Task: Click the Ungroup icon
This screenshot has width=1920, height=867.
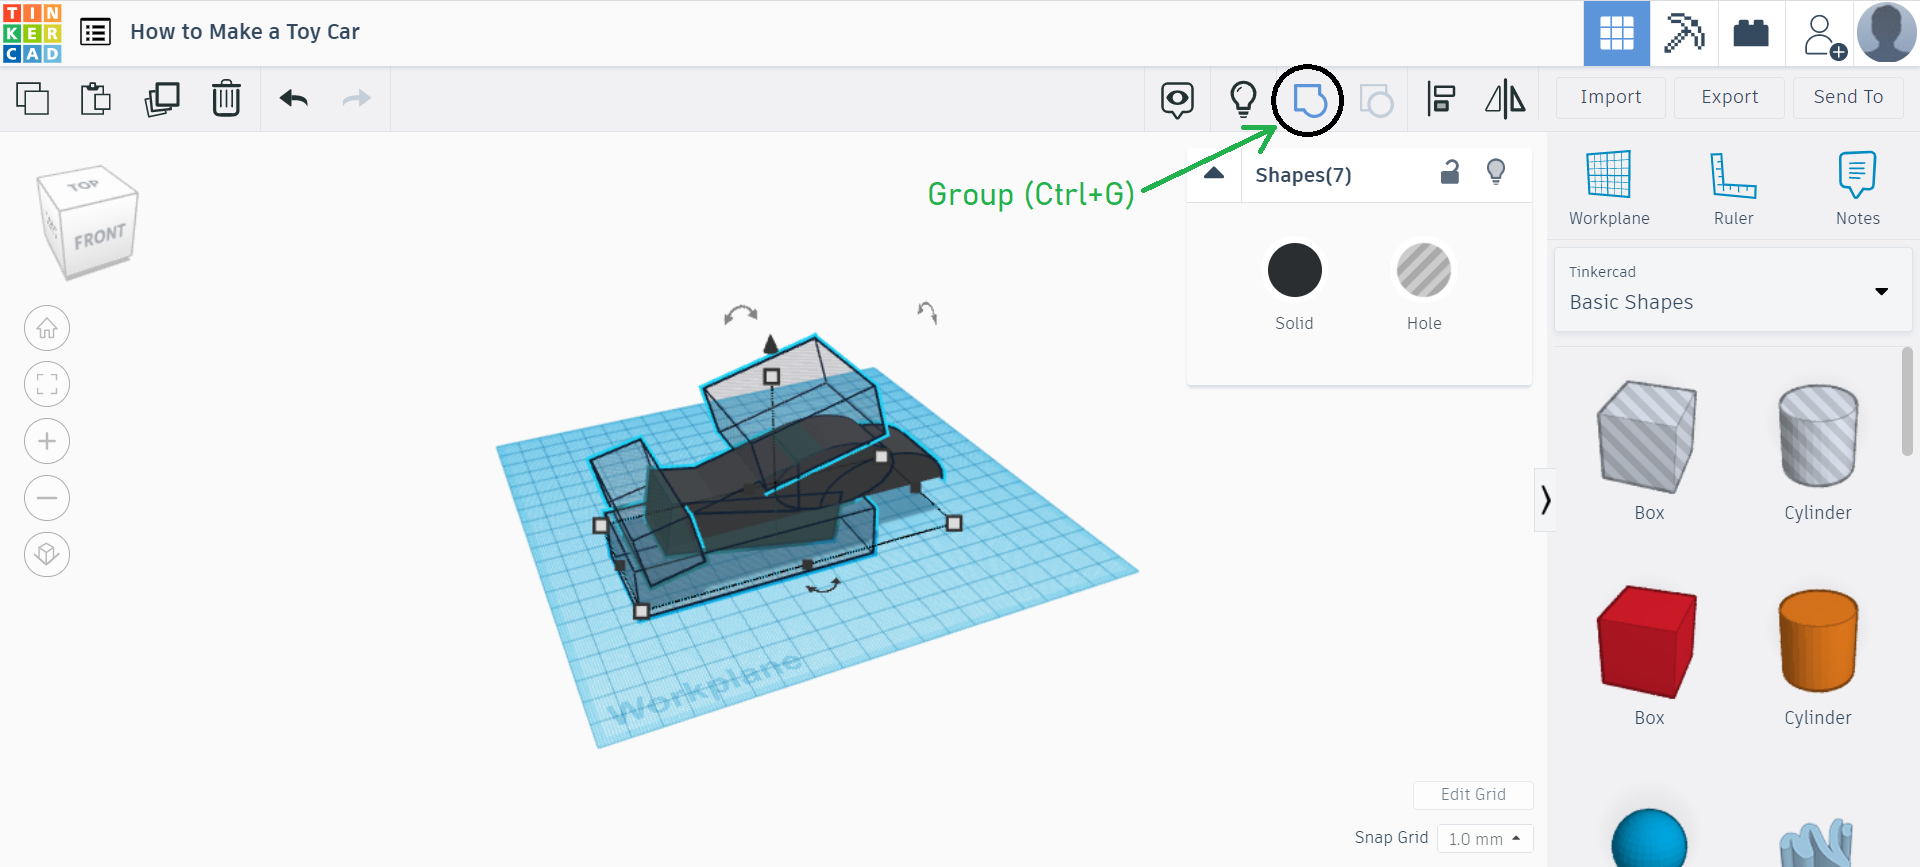Action: (1377, 100)
